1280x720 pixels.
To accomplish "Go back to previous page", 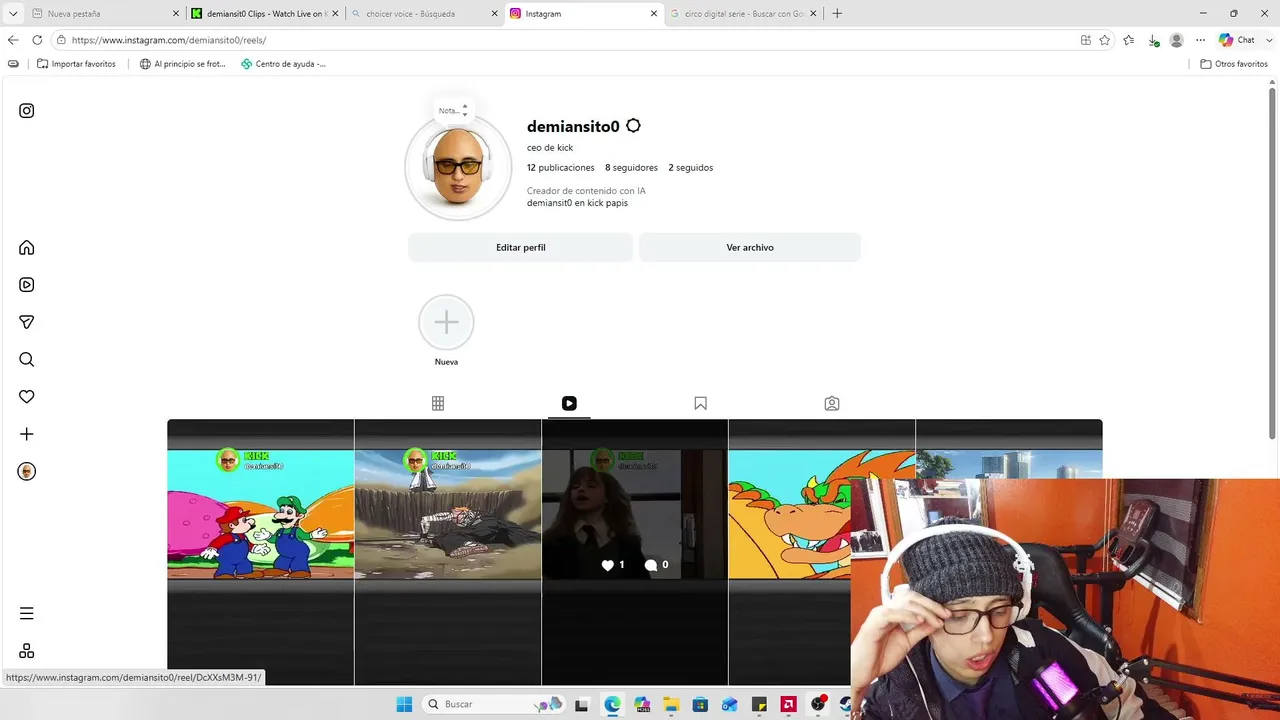I will (13, 40).
